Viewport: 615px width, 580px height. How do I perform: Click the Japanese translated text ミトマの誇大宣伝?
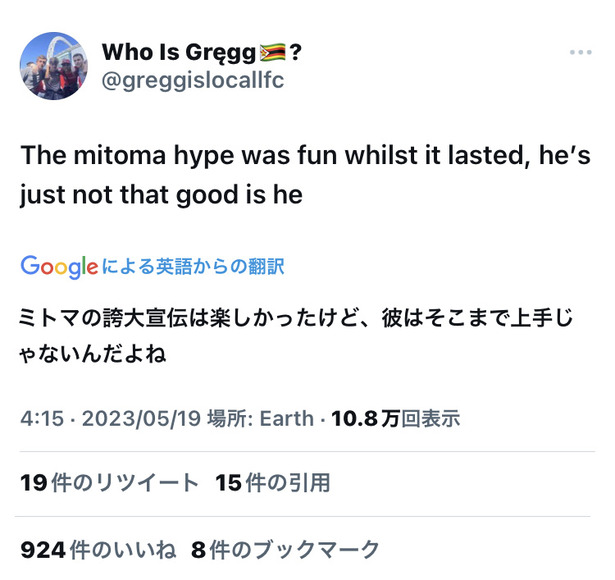click(x=296, y=336)
